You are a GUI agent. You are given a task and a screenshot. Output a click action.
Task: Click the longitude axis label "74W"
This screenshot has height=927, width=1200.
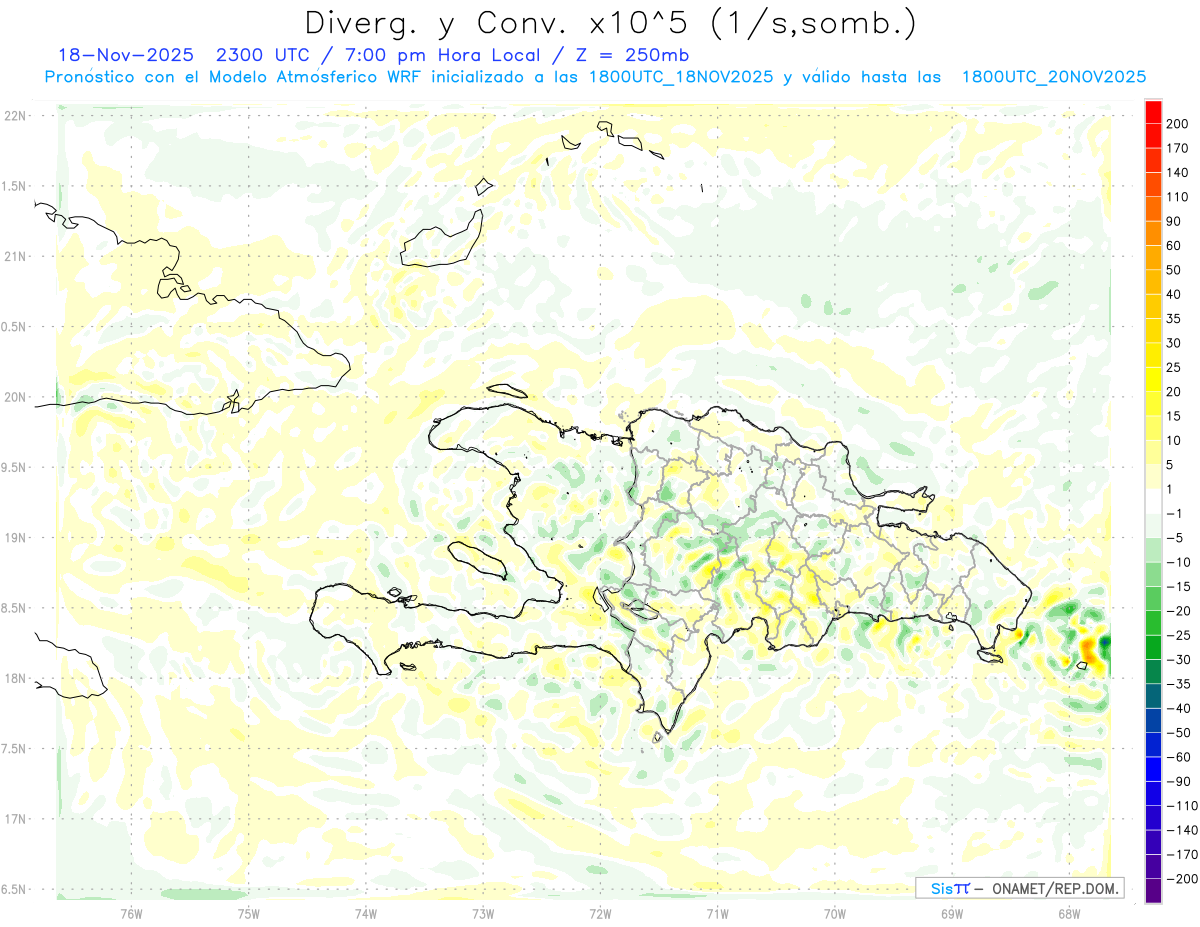click(x=366, y=913)
